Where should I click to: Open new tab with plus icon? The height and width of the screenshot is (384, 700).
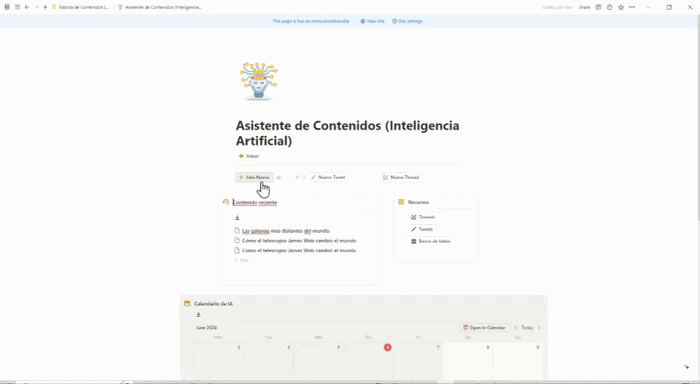(x=45, y=7)
